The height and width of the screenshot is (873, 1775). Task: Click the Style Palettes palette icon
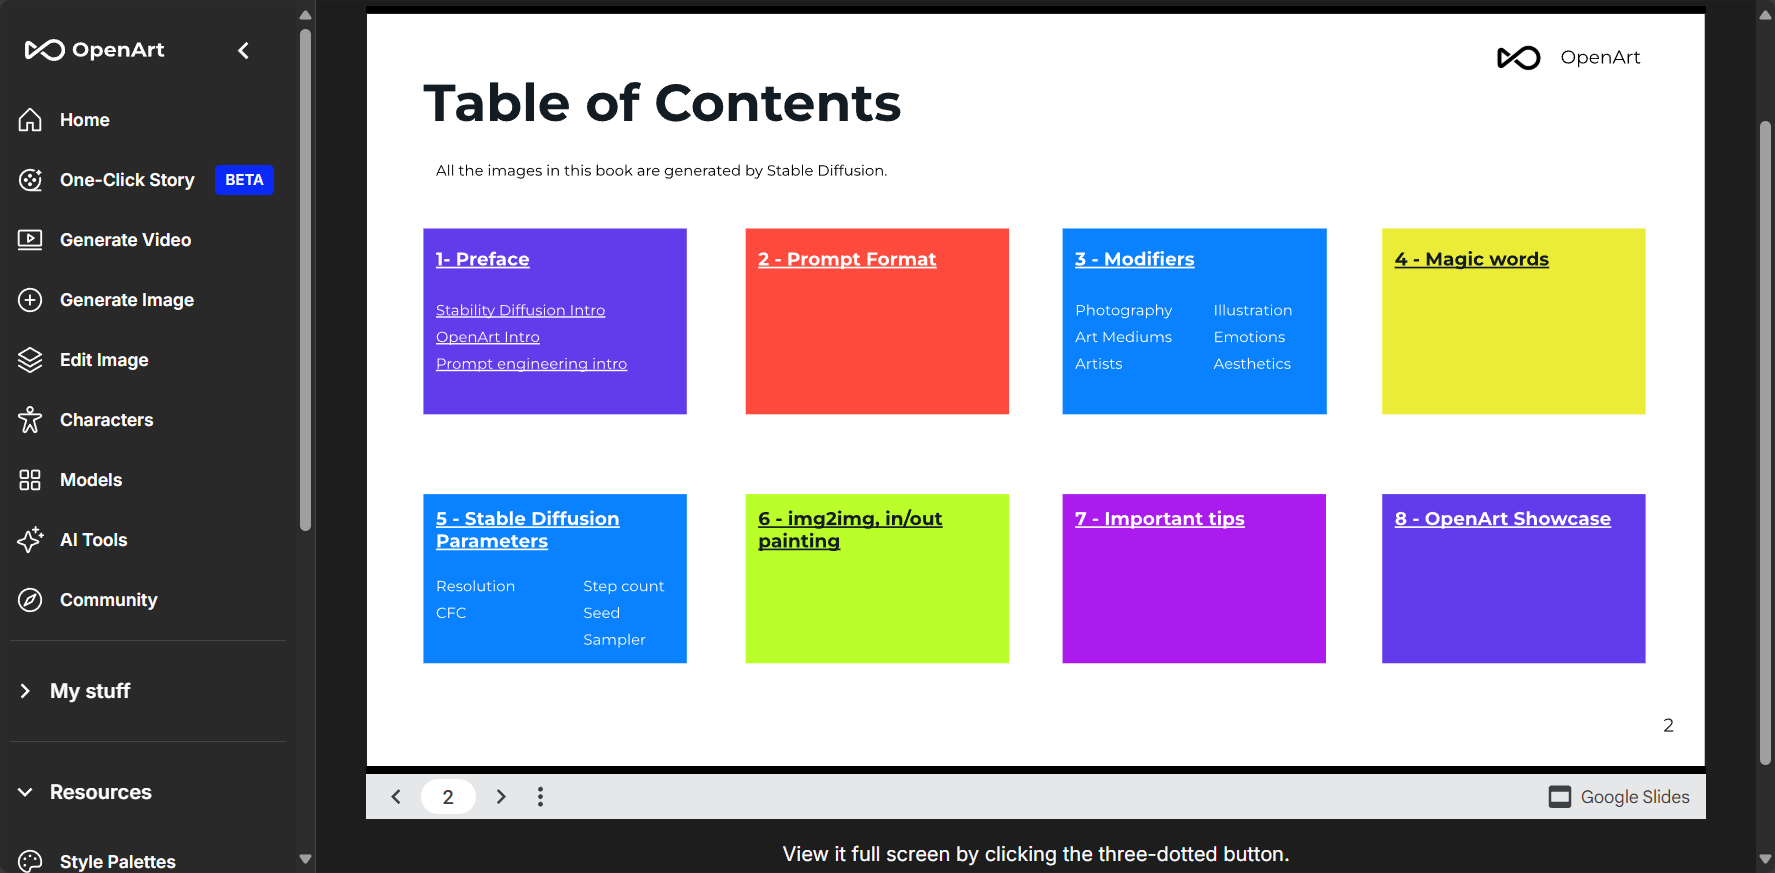[x=30, y=861]
